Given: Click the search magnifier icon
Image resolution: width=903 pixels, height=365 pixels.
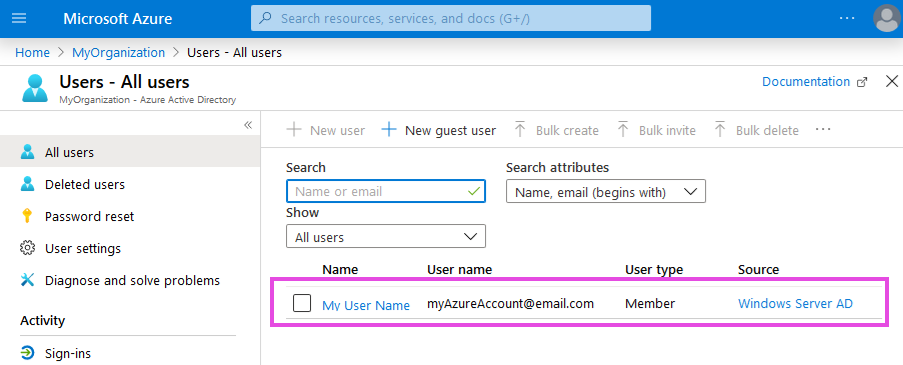Looking at the screenshot, I should [265, 18].
